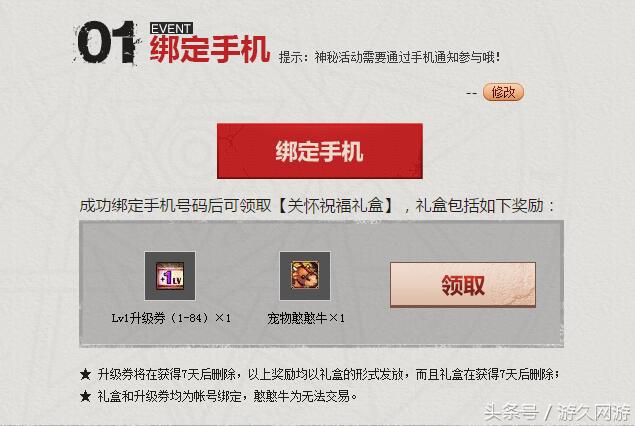This screenshot has width=635, height=426.
Task: Click the large 01 event number graphic
Action: [x=107, y=43]
